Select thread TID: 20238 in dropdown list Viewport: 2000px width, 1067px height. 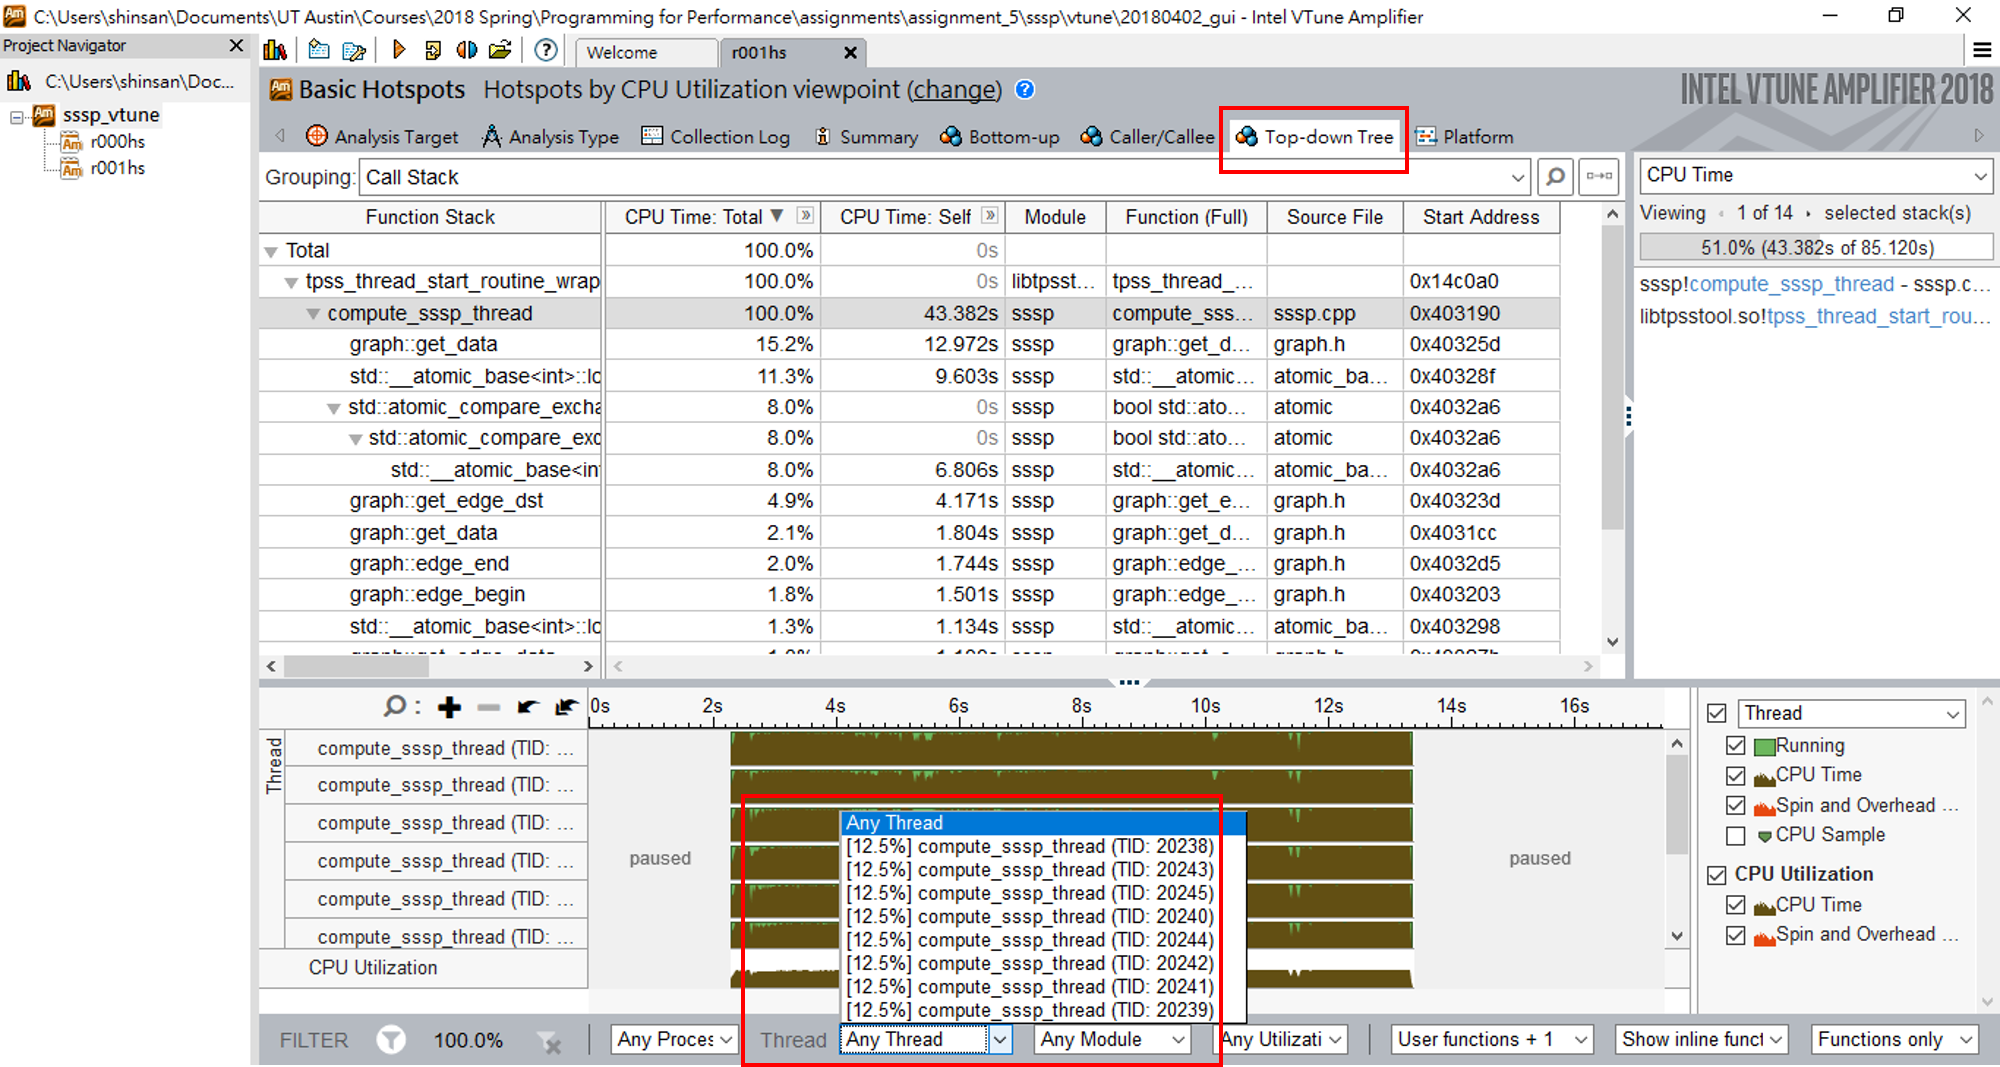click(1043, 846)
